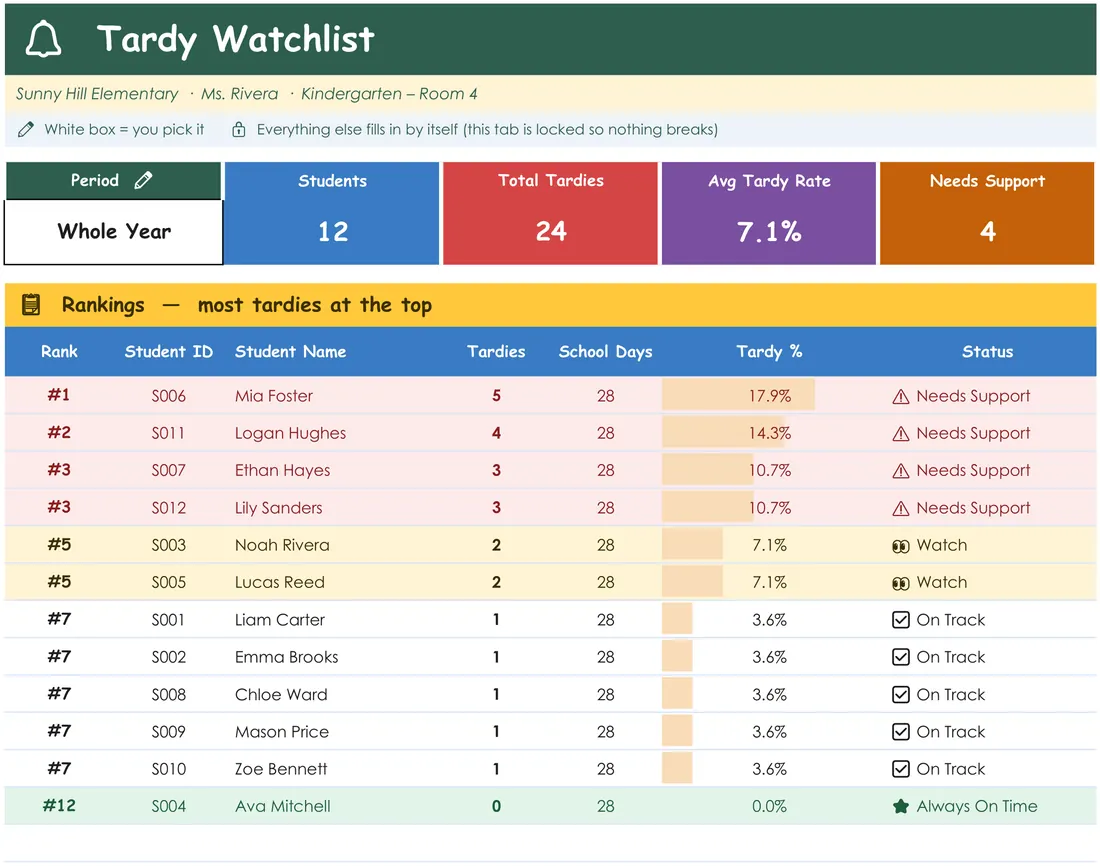Click the bell icon beside Tardy Watchlist

coord(43,39)
